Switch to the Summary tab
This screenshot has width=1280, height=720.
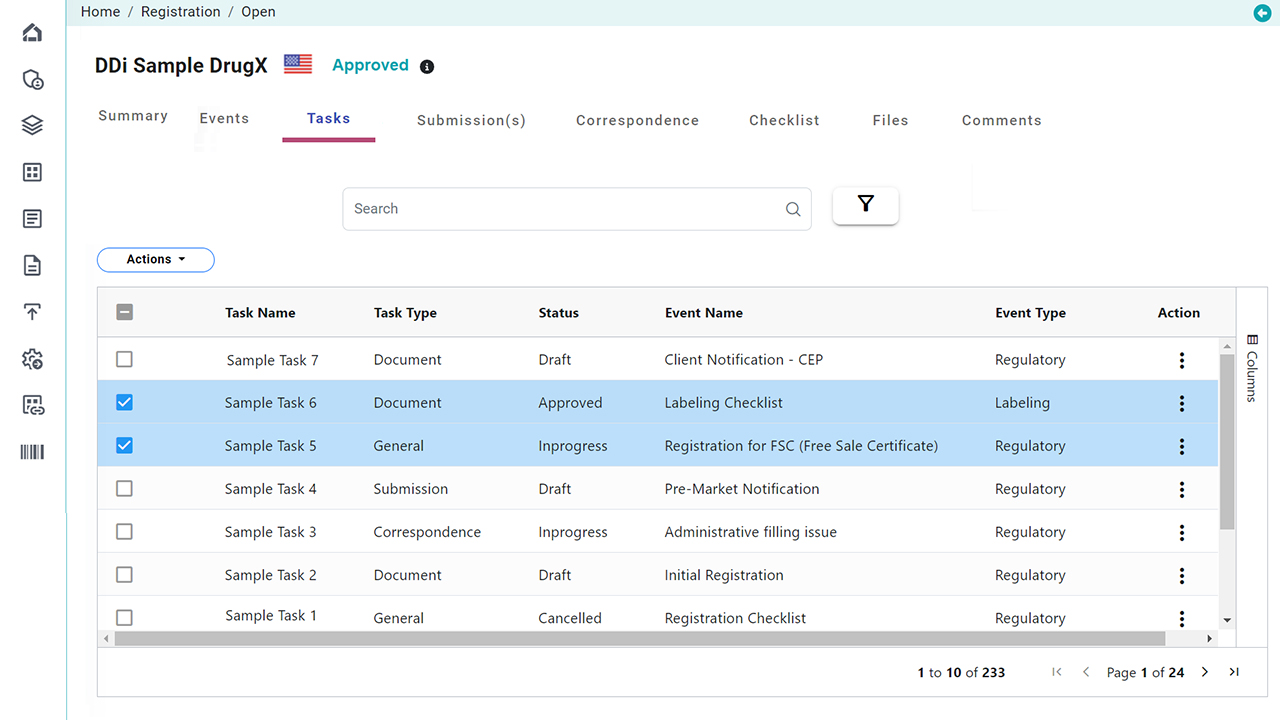click(x=133, y=116)
